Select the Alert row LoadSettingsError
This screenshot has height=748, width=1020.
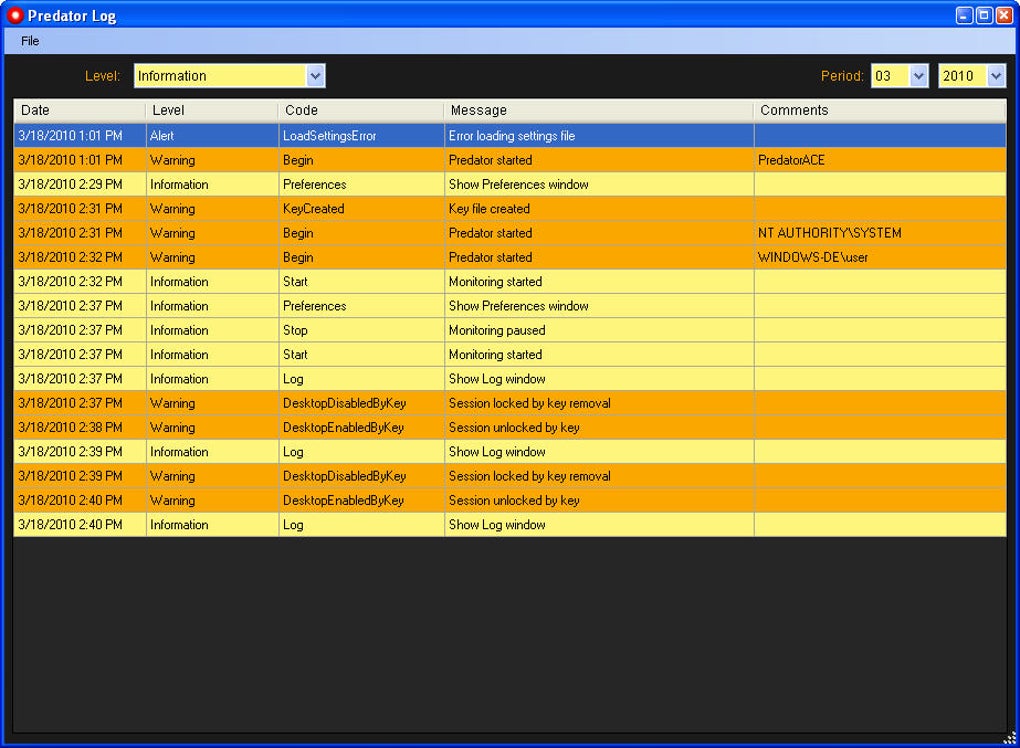click(x=510, y=135)
